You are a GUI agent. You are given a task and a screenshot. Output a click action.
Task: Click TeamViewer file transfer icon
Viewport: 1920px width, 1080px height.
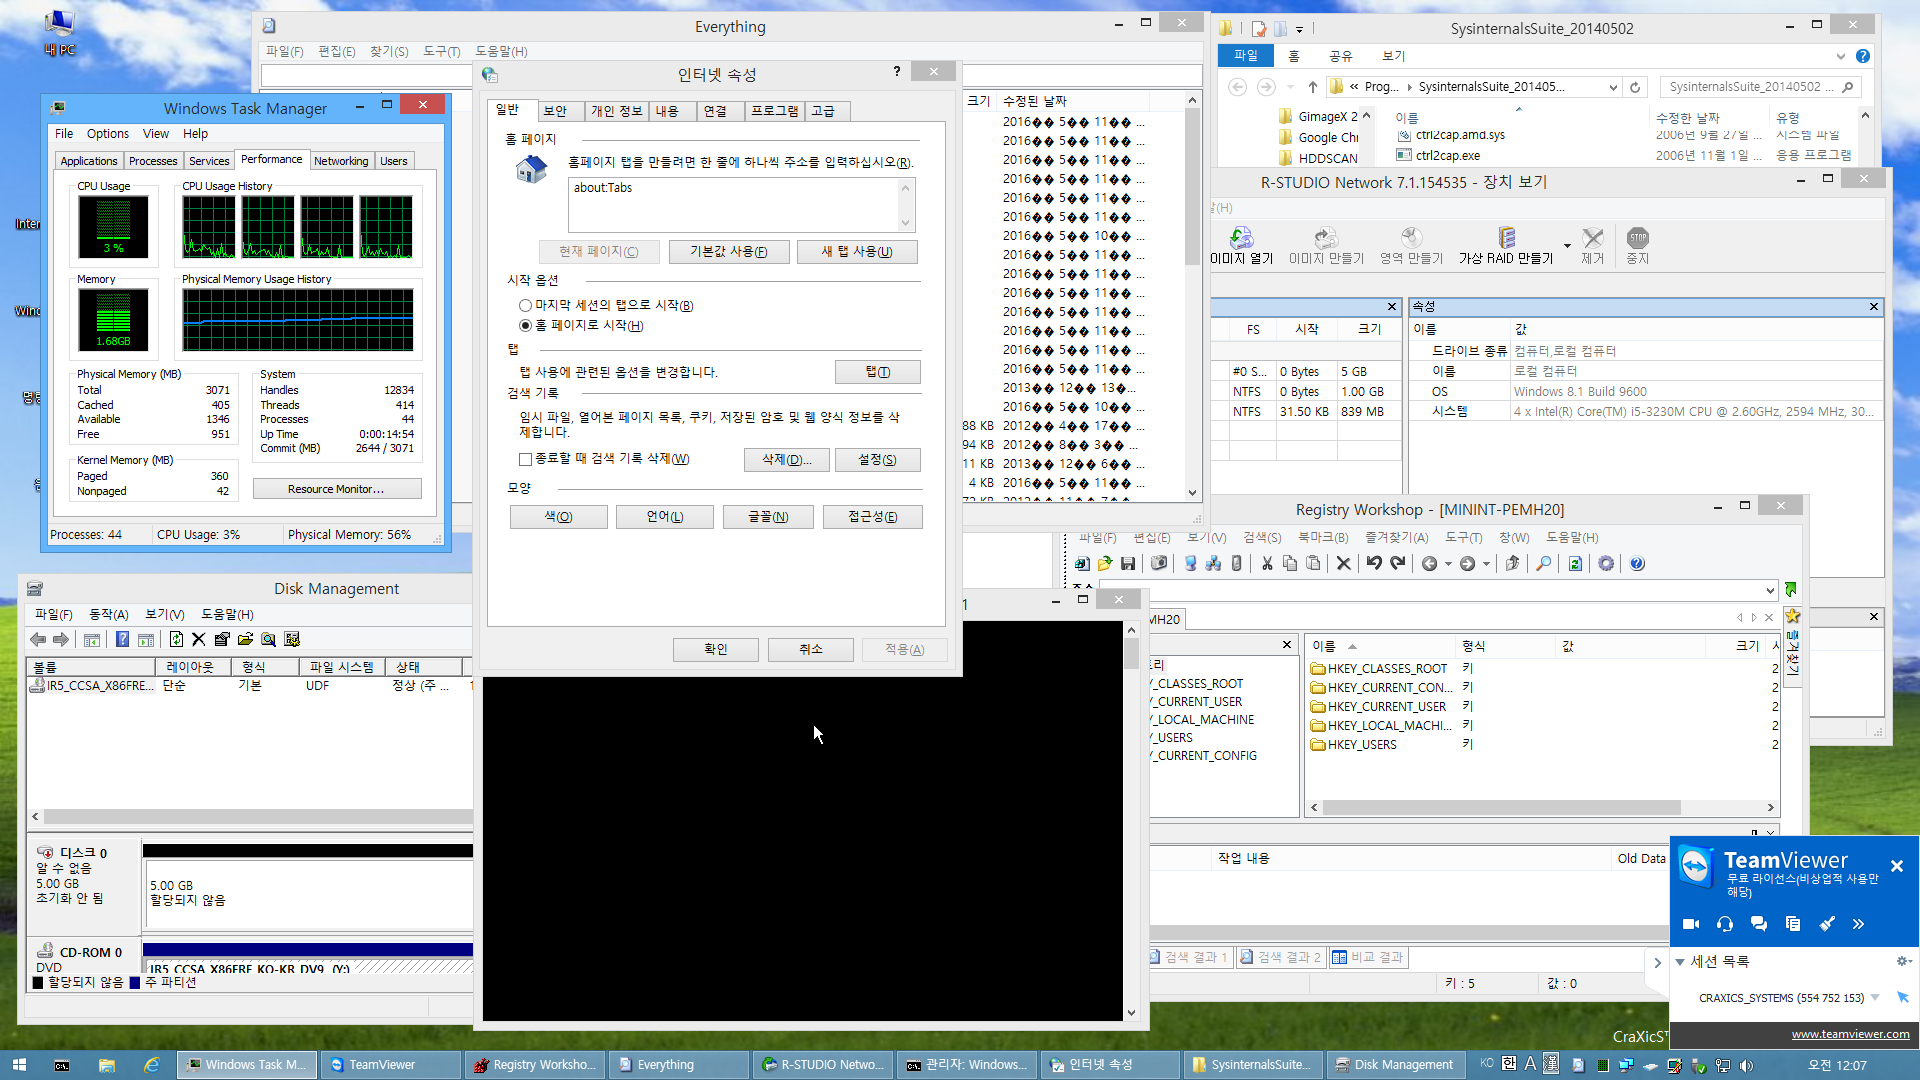point(1793,924)
